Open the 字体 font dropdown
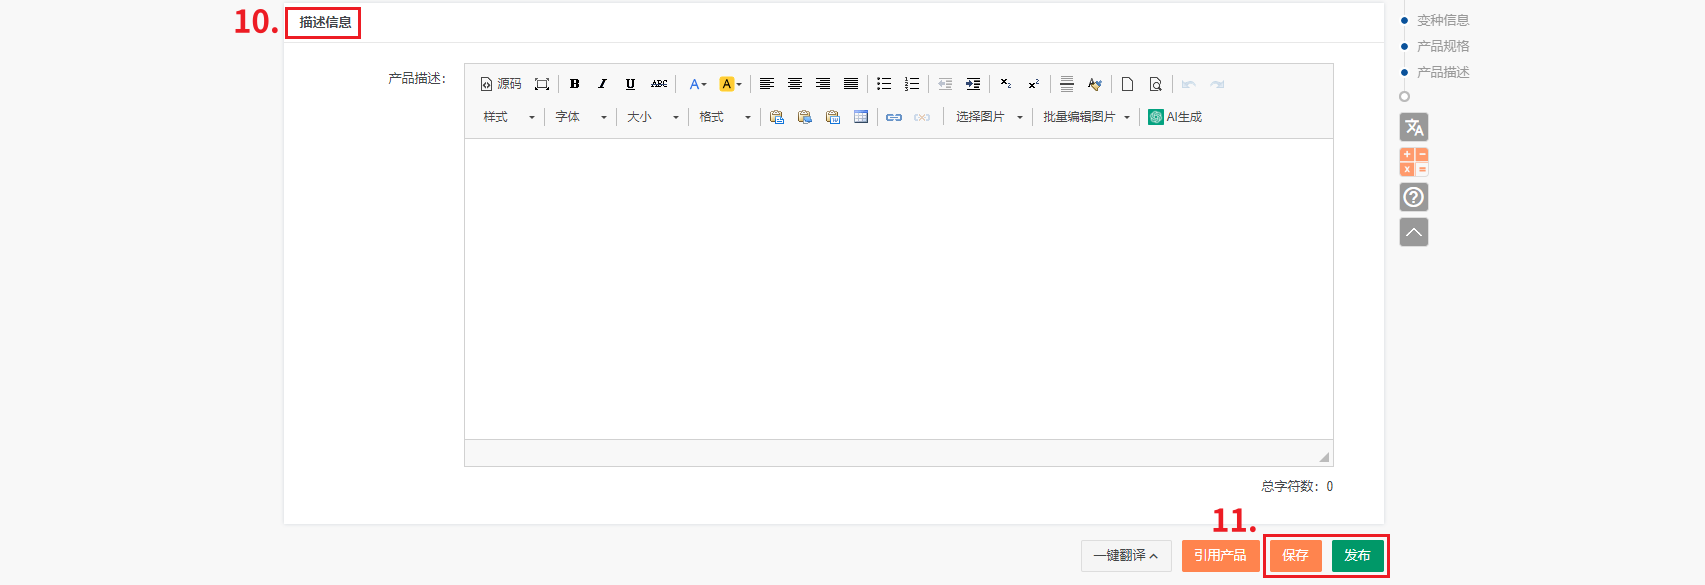Screen dimensions: 1705x585 (581, 117)
